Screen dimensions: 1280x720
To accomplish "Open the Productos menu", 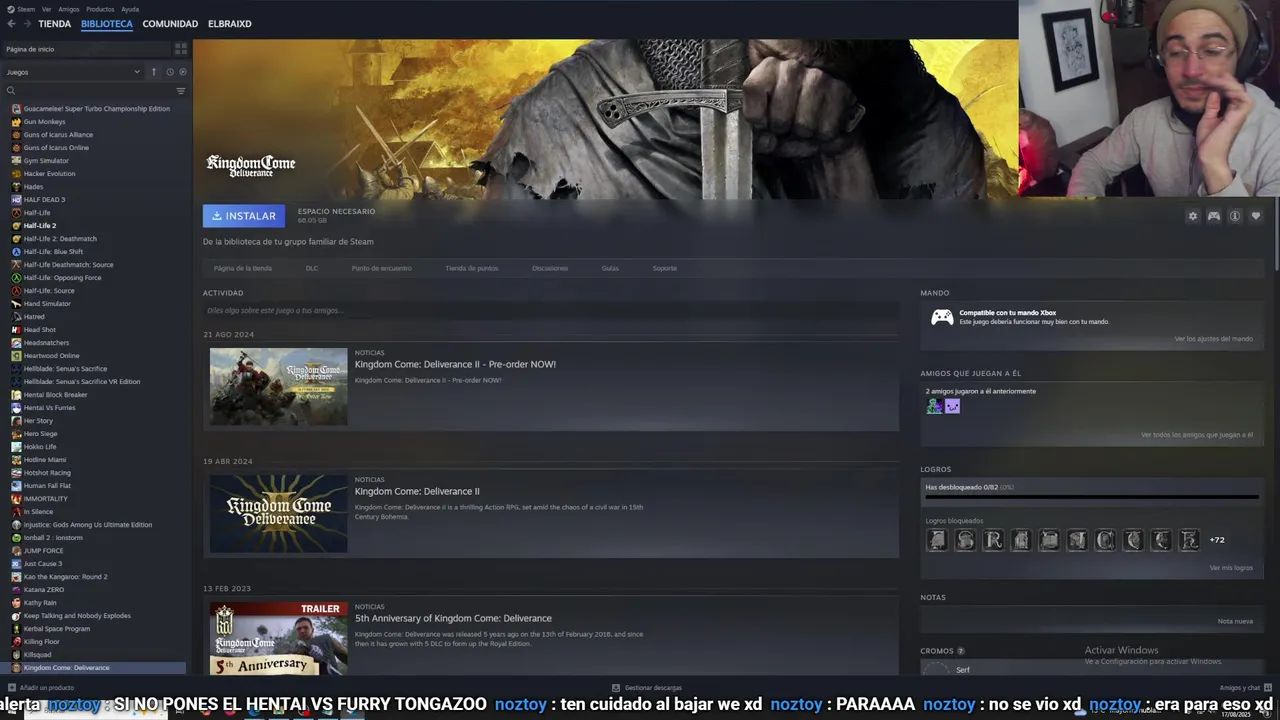I will pos(100,9).
